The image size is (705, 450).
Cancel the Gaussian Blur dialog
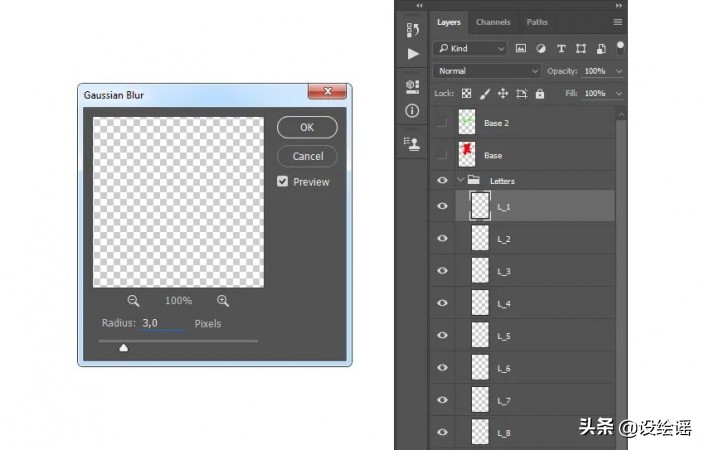pos(307,156)
